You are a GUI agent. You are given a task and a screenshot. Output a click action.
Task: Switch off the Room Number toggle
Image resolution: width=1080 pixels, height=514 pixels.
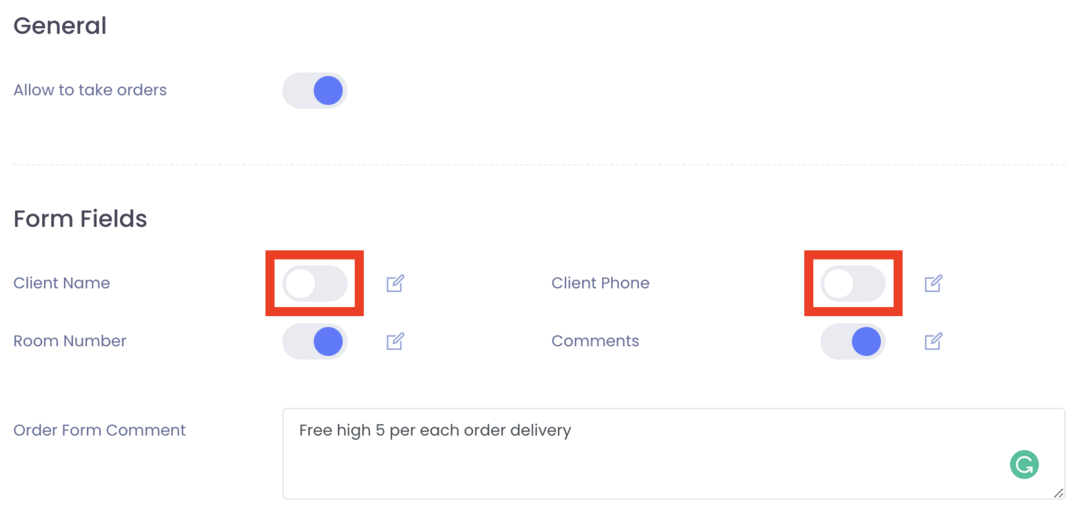[x=315, y=341]
